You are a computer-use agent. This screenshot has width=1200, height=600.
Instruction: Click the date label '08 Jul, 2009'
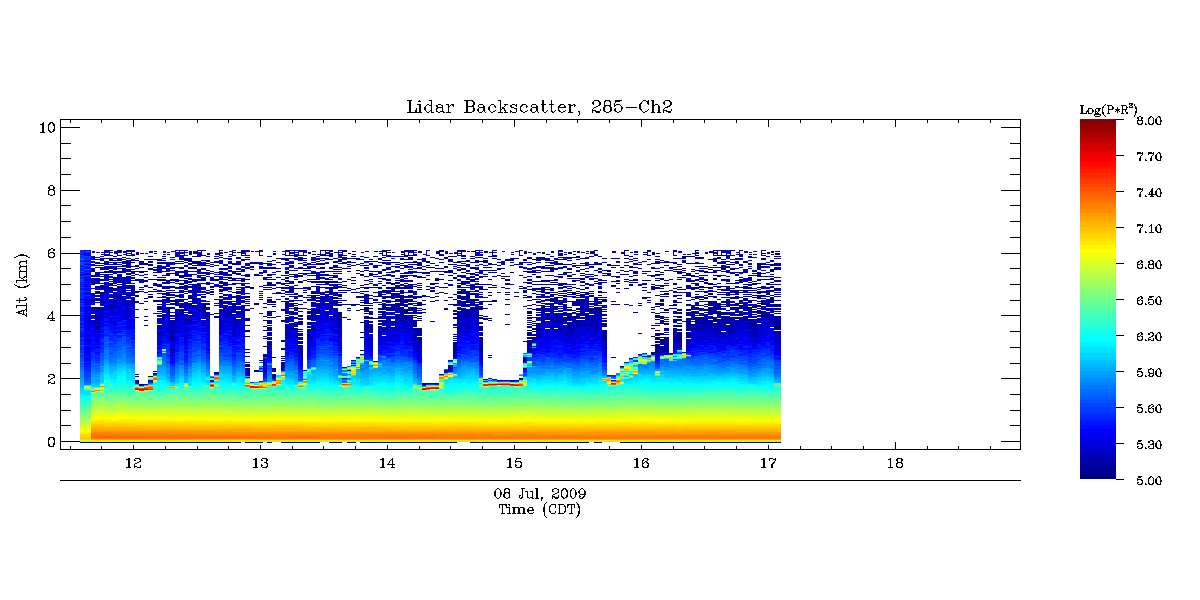540,494
